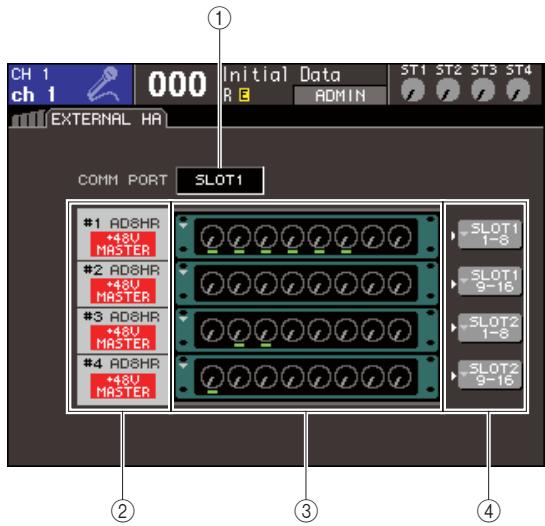Switch to the EXTERNAL HA tab

(107, 119)
